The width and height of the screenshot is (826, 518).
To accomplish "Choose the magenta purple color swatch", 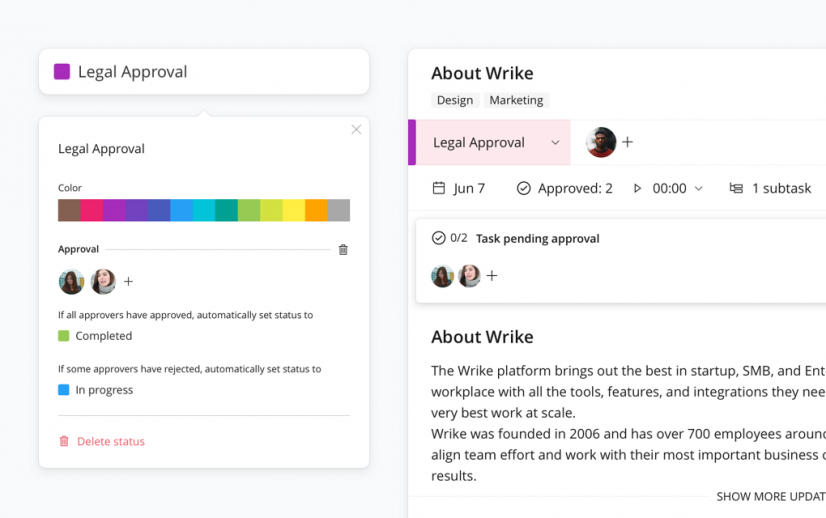I will 114,210.
